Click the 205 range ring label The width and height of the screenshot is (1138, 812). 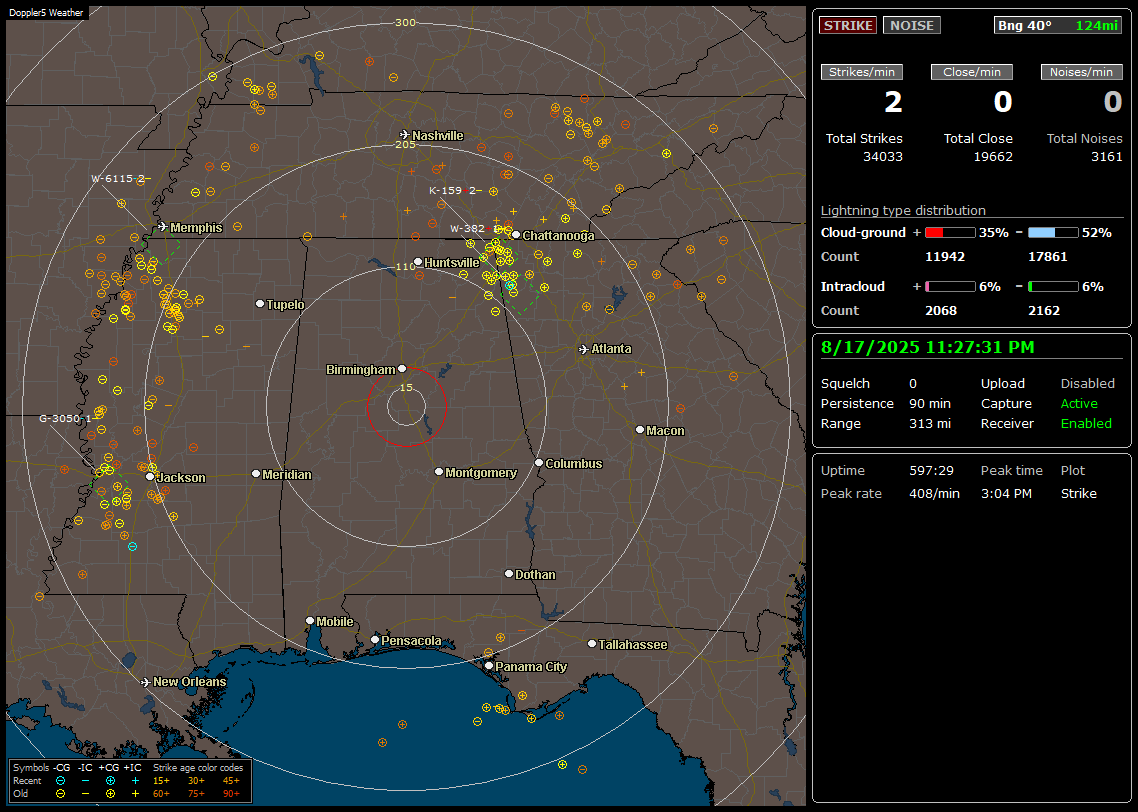coord(405,144)
